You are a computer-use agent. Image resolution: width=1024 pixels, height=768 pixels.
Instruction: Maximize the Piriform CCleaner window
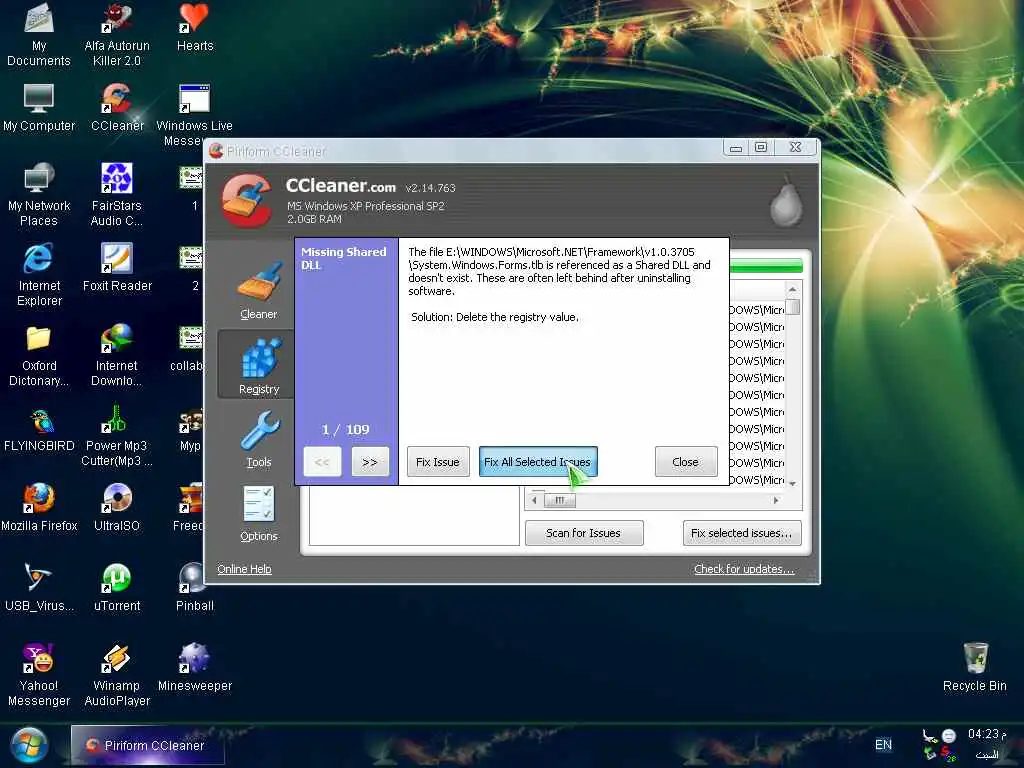click(761, 148)
